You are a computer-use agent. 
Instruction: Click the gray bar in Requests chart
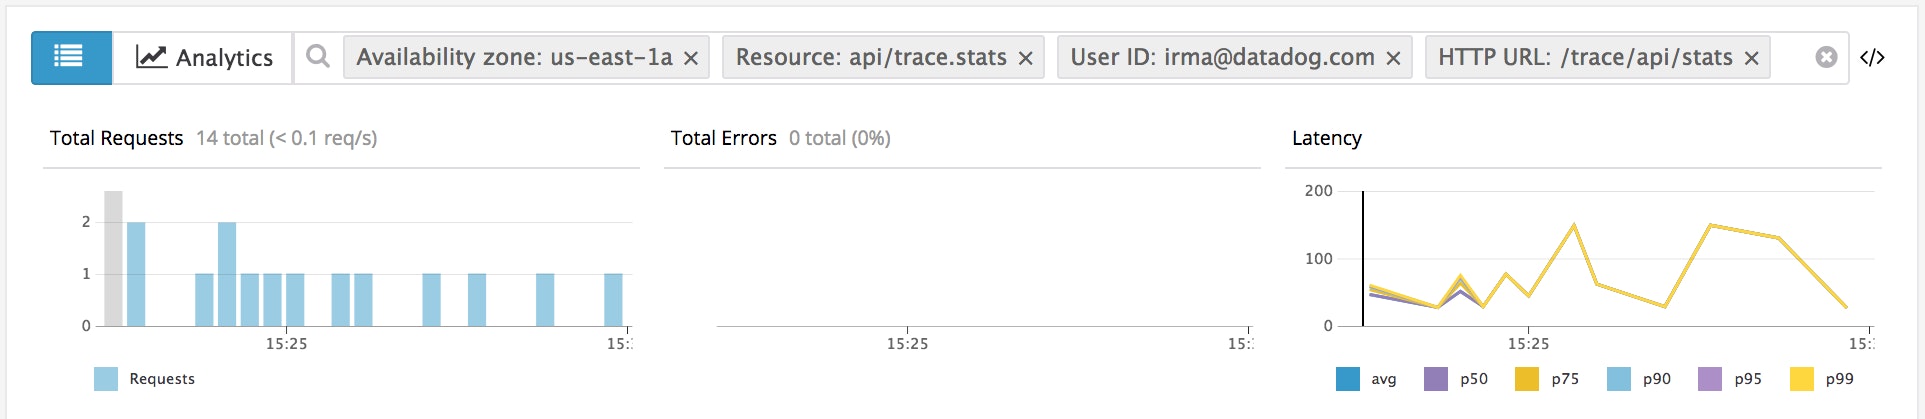(x=113, y=258)
